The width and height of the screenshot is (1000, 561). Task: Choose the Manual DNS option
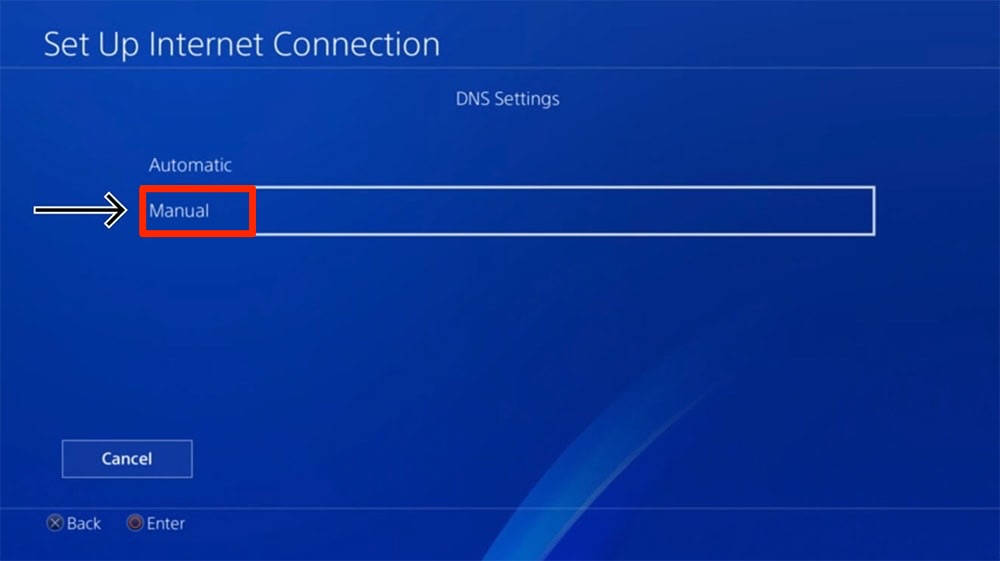(179, 211)
